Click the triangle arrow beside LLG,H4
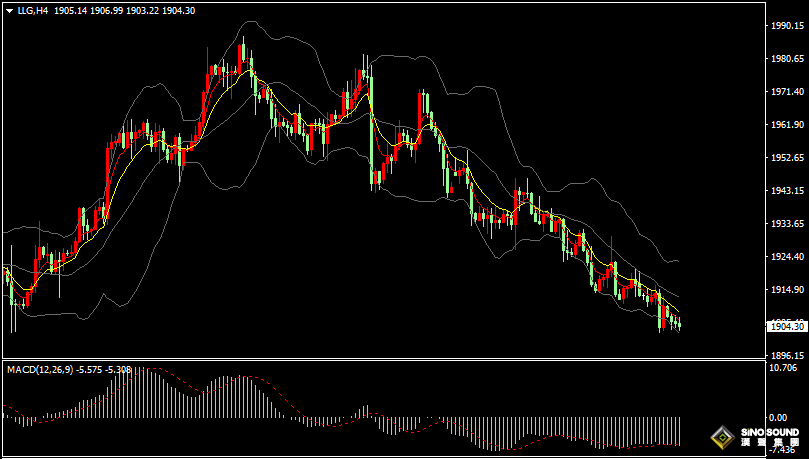 [8, 10]
